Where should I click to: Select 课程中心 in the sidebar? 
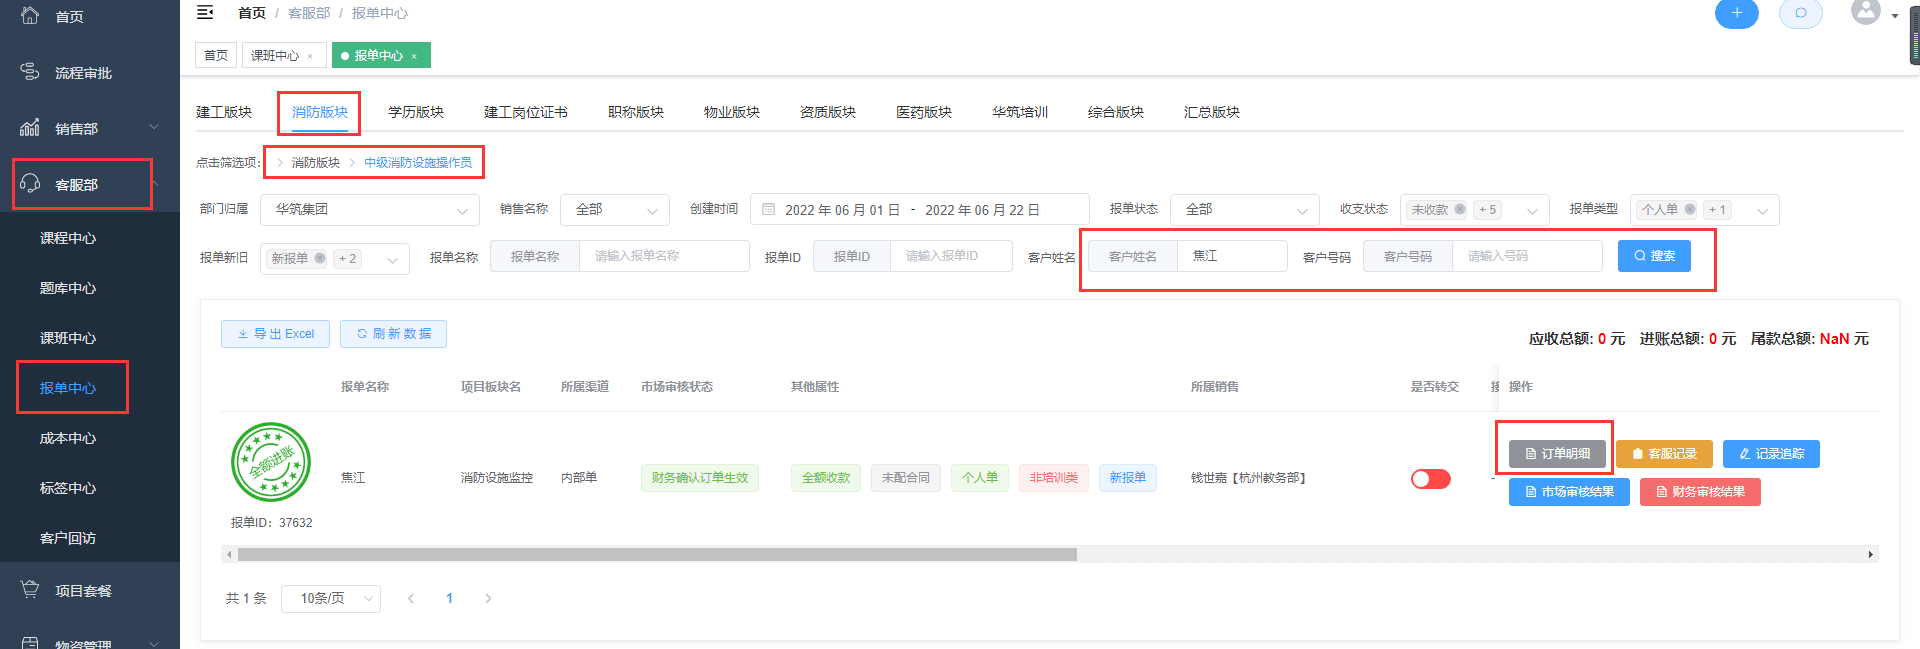pyautogui.click(x=68, y=238)
